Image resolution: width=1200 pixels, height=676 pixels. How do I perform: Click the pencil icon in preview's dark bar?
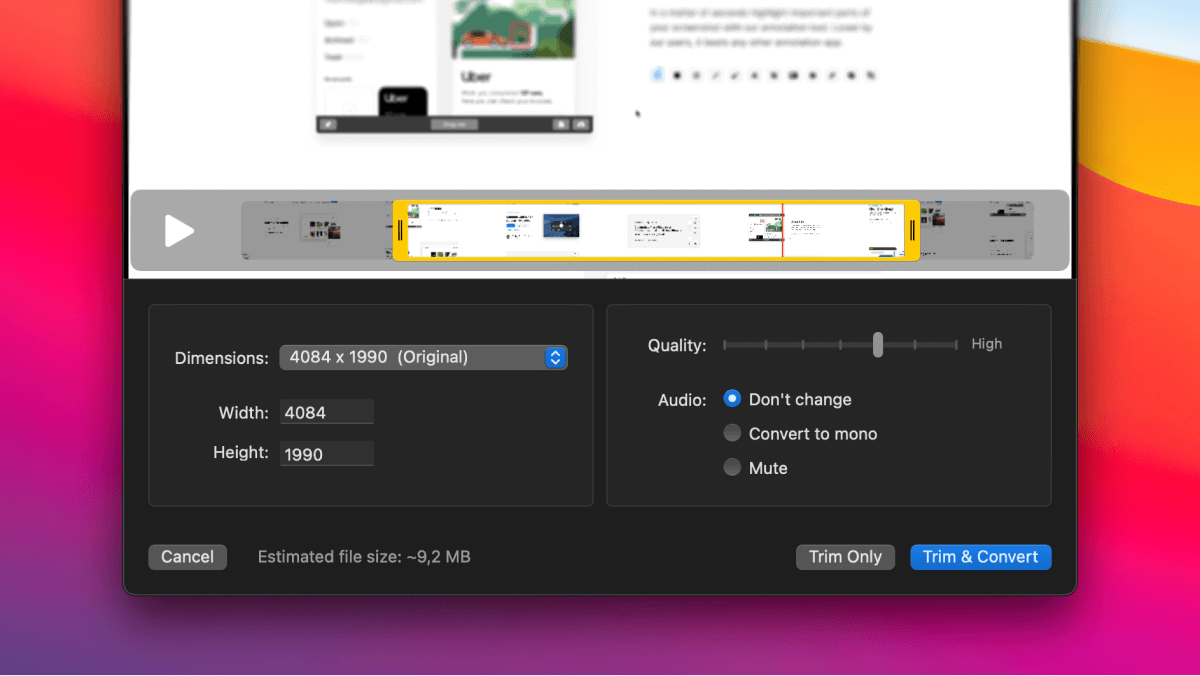point(330,124)
